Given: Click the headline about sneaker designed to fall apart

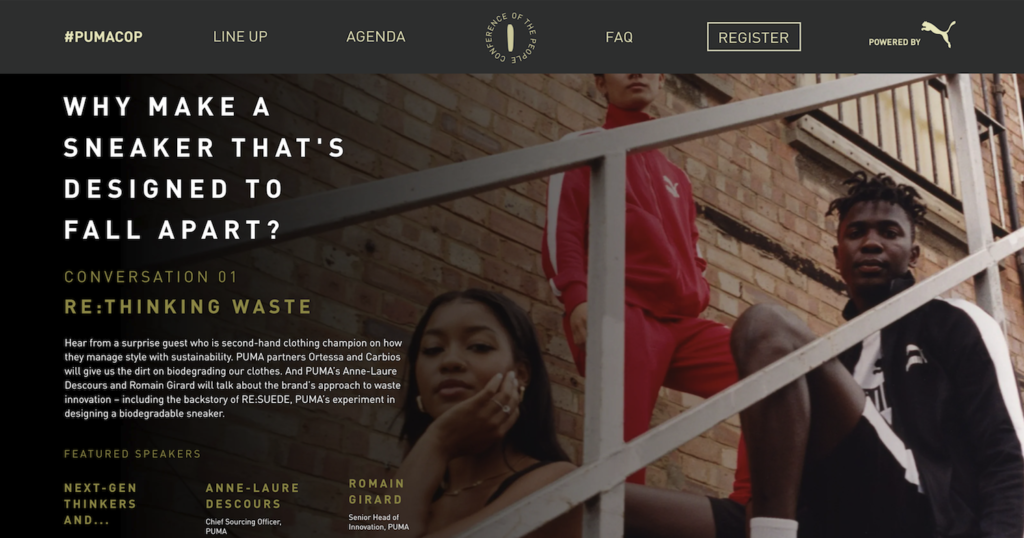Looking at the screenshot, I should [204, 168].
